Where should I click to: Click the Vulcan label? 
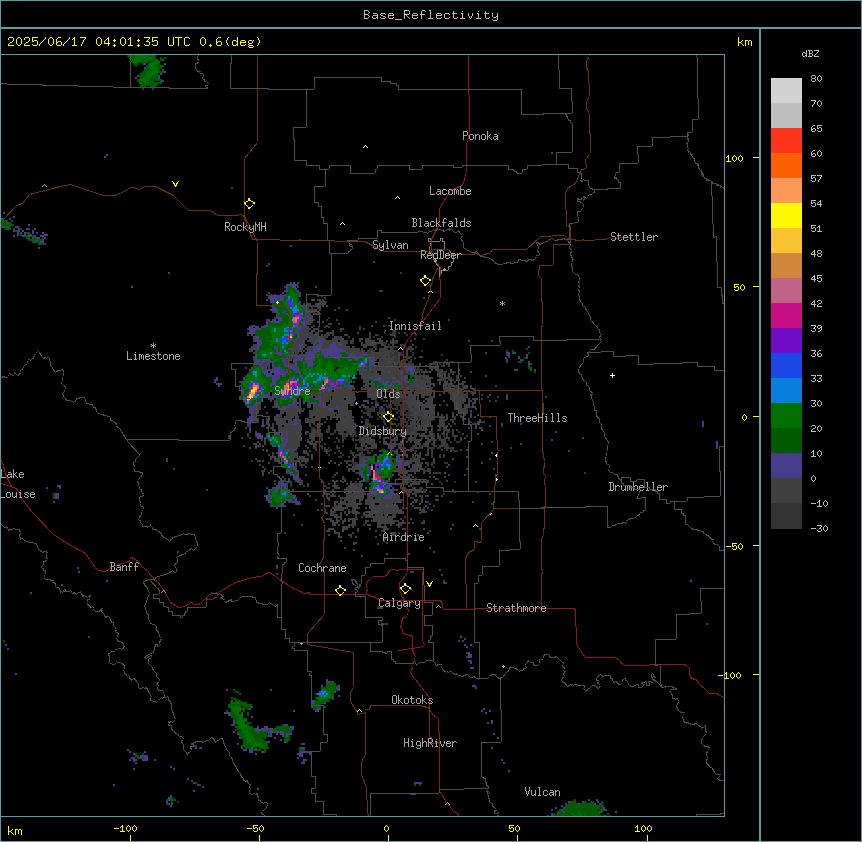(542, 792)
